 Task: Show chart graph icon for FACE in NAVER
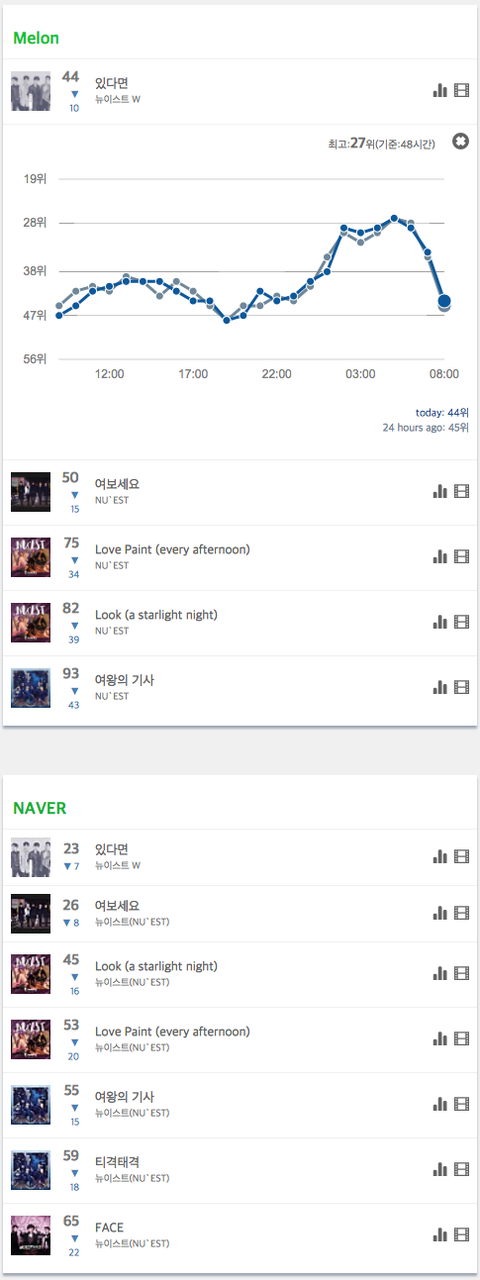point(440,1235)
